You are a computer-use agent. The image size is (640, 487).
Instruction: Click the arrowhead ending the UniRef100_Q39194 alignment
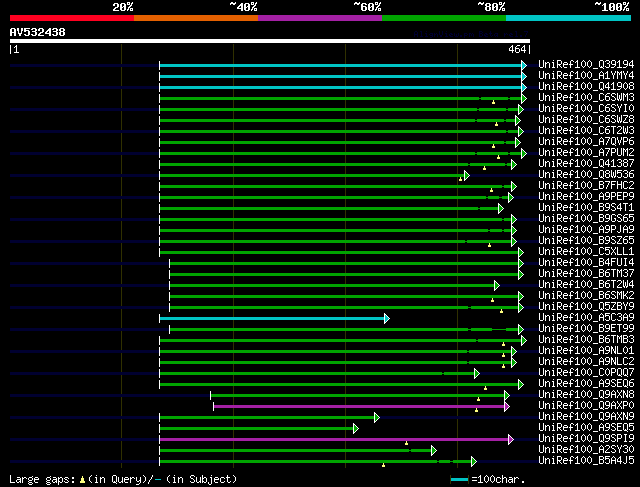[x=523, y=65]
